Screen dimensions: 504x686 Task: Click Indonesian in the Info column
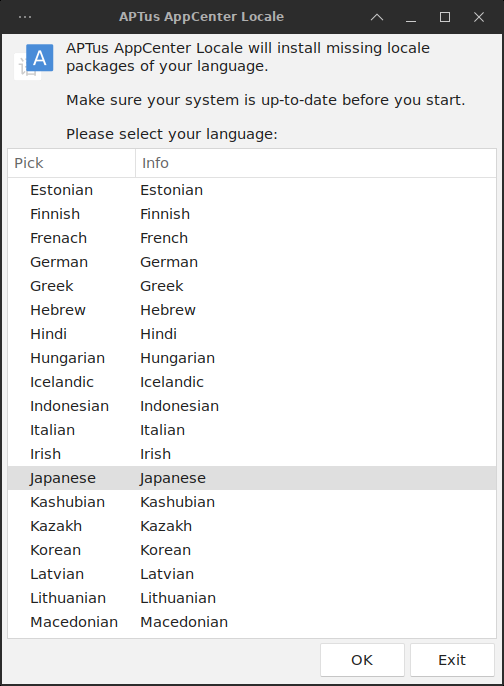point(179,406)
